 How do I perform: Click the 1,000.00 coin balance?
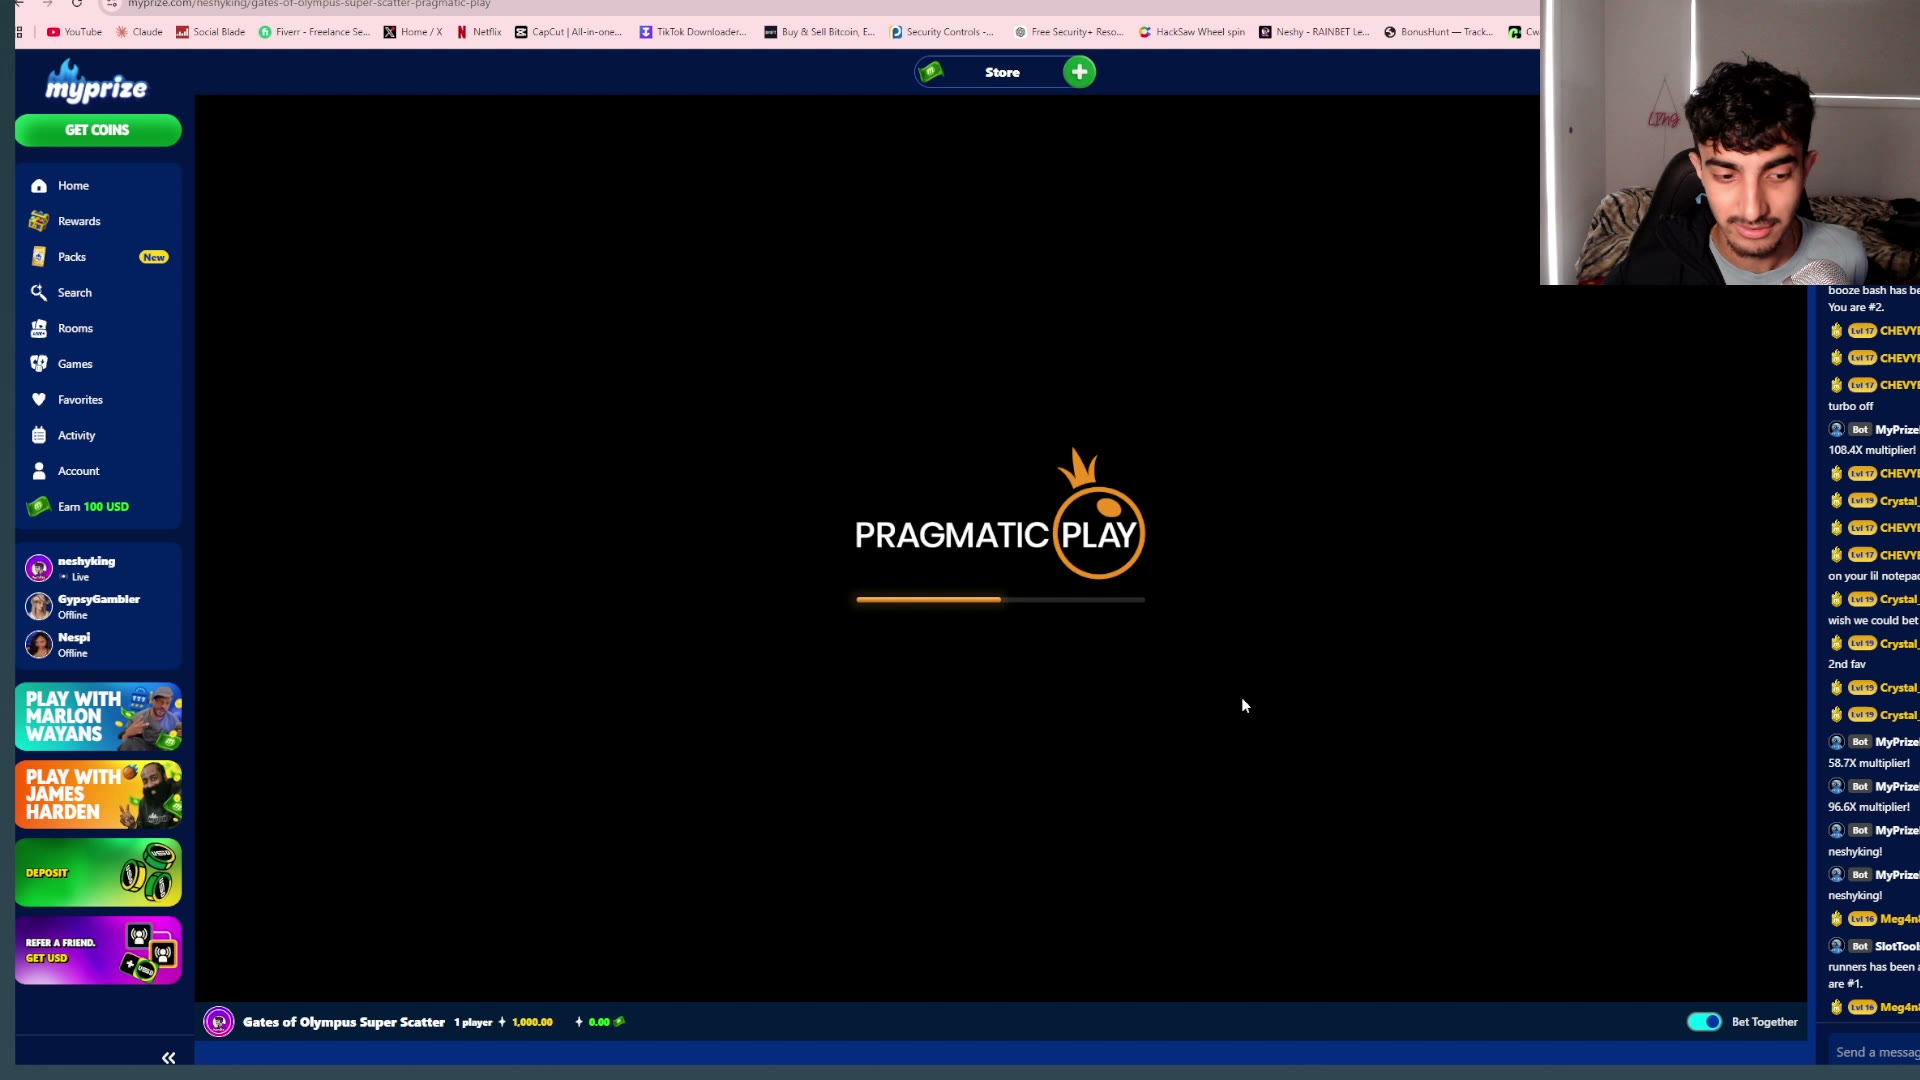pos(532,1022)
